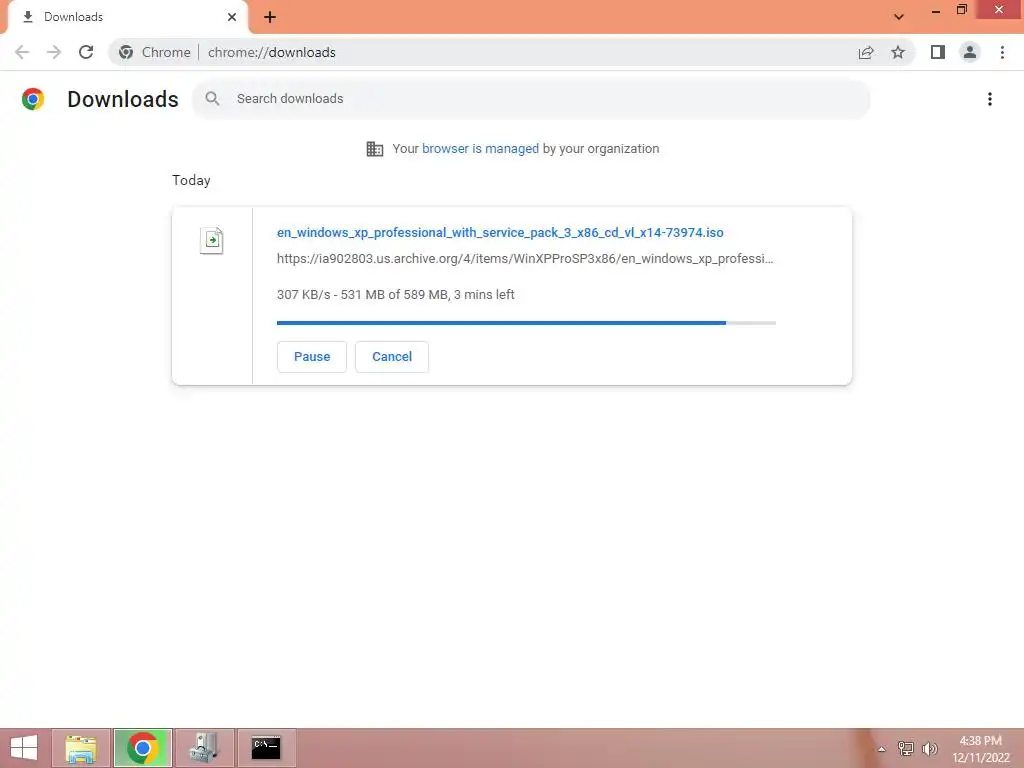Viewport: 1024px width, 768px height.
Task: Open File Explorer from the taskbar
Action: click(80, 748)
